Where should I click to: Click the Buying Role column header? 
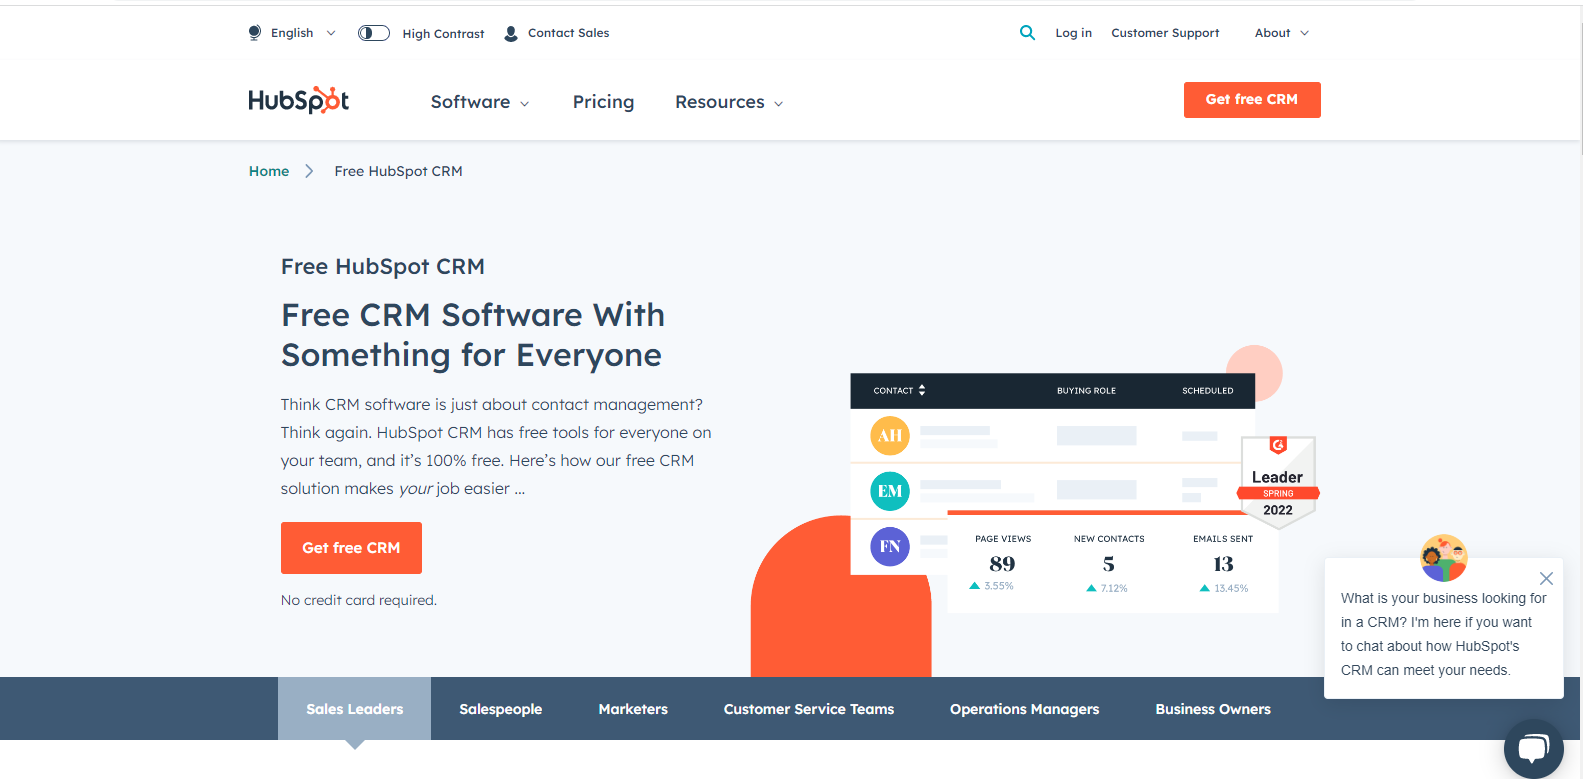1086,391
